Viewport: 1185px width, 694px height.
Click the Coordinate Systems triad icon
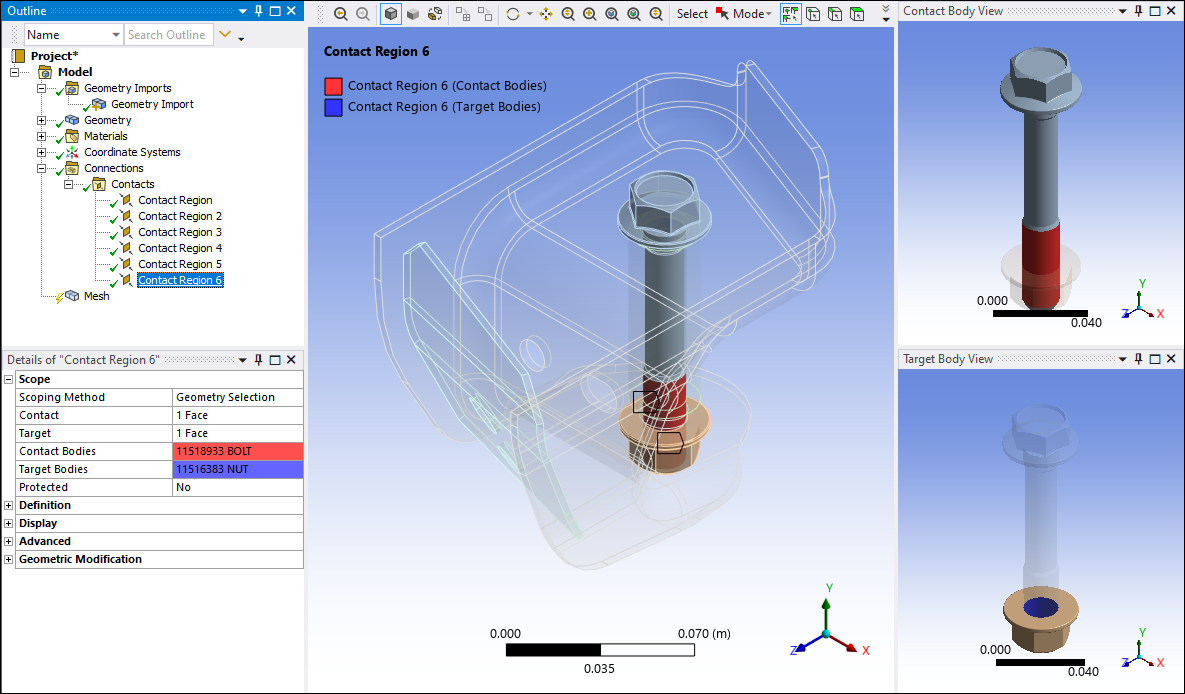pyautogui.click(x=72, y=152)
